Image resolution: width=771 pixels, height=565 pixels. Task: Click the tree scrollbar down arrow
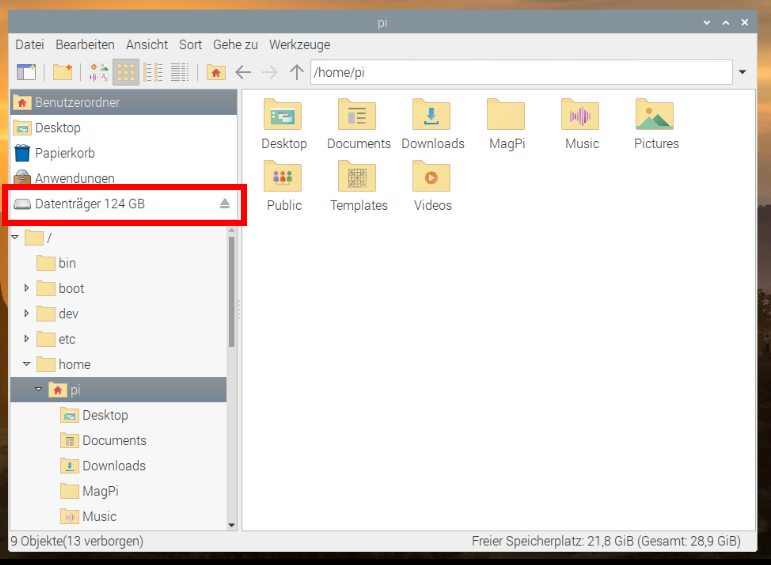point(232,525)
